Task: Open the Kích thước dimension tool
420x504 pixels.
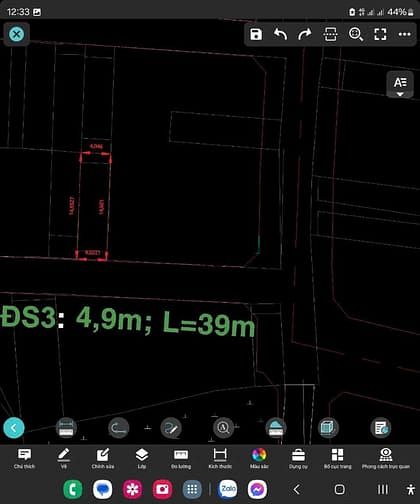Action: (220, 459)
